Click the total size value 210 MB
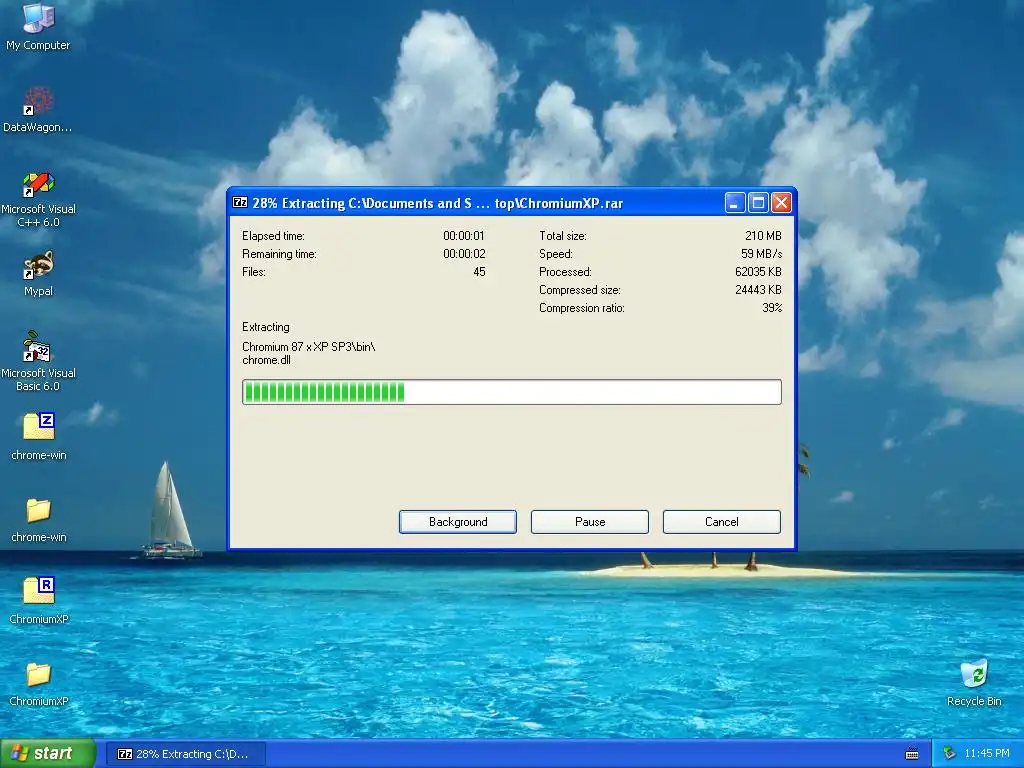The height and width of the screenshot is (768, 1024). tap(763, 236)
